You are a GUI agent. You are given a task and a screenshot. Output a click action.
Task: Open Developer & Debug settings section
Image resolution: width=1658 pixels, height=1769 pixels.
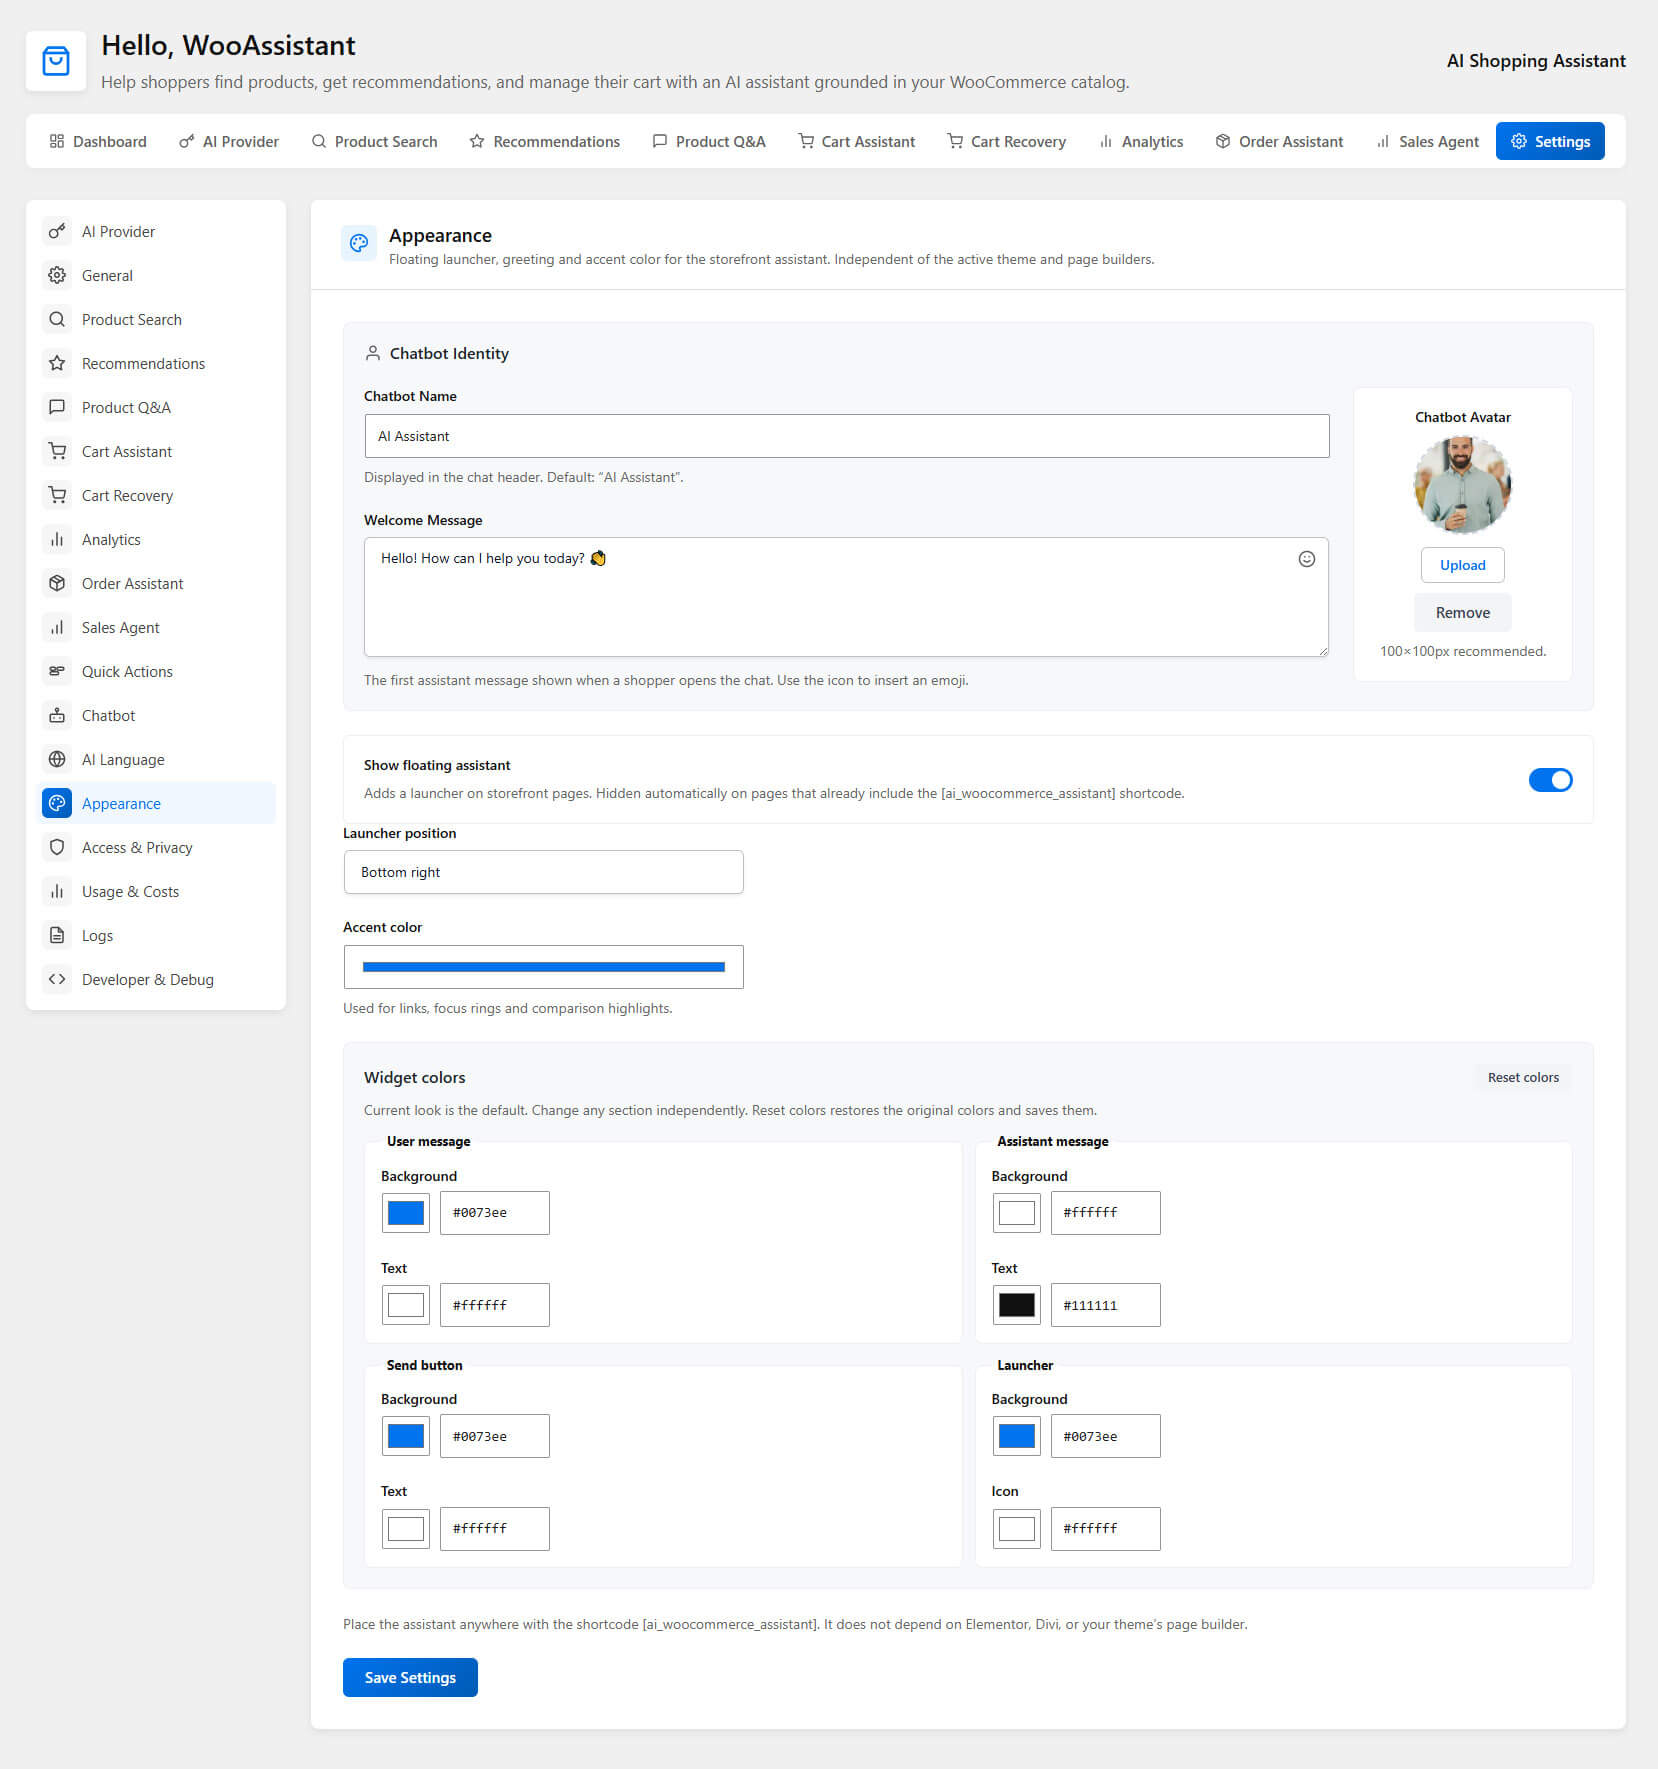pos(156,979)
